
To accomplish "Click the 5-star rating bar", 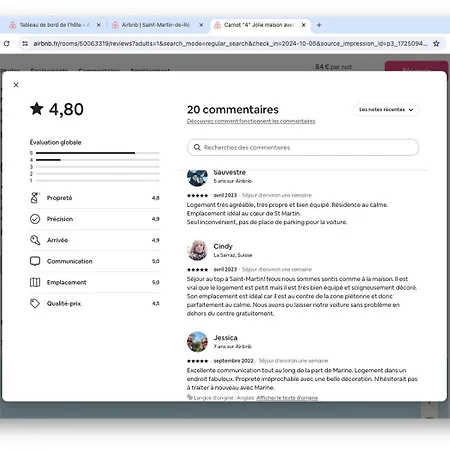I will (x=97, y=153).
